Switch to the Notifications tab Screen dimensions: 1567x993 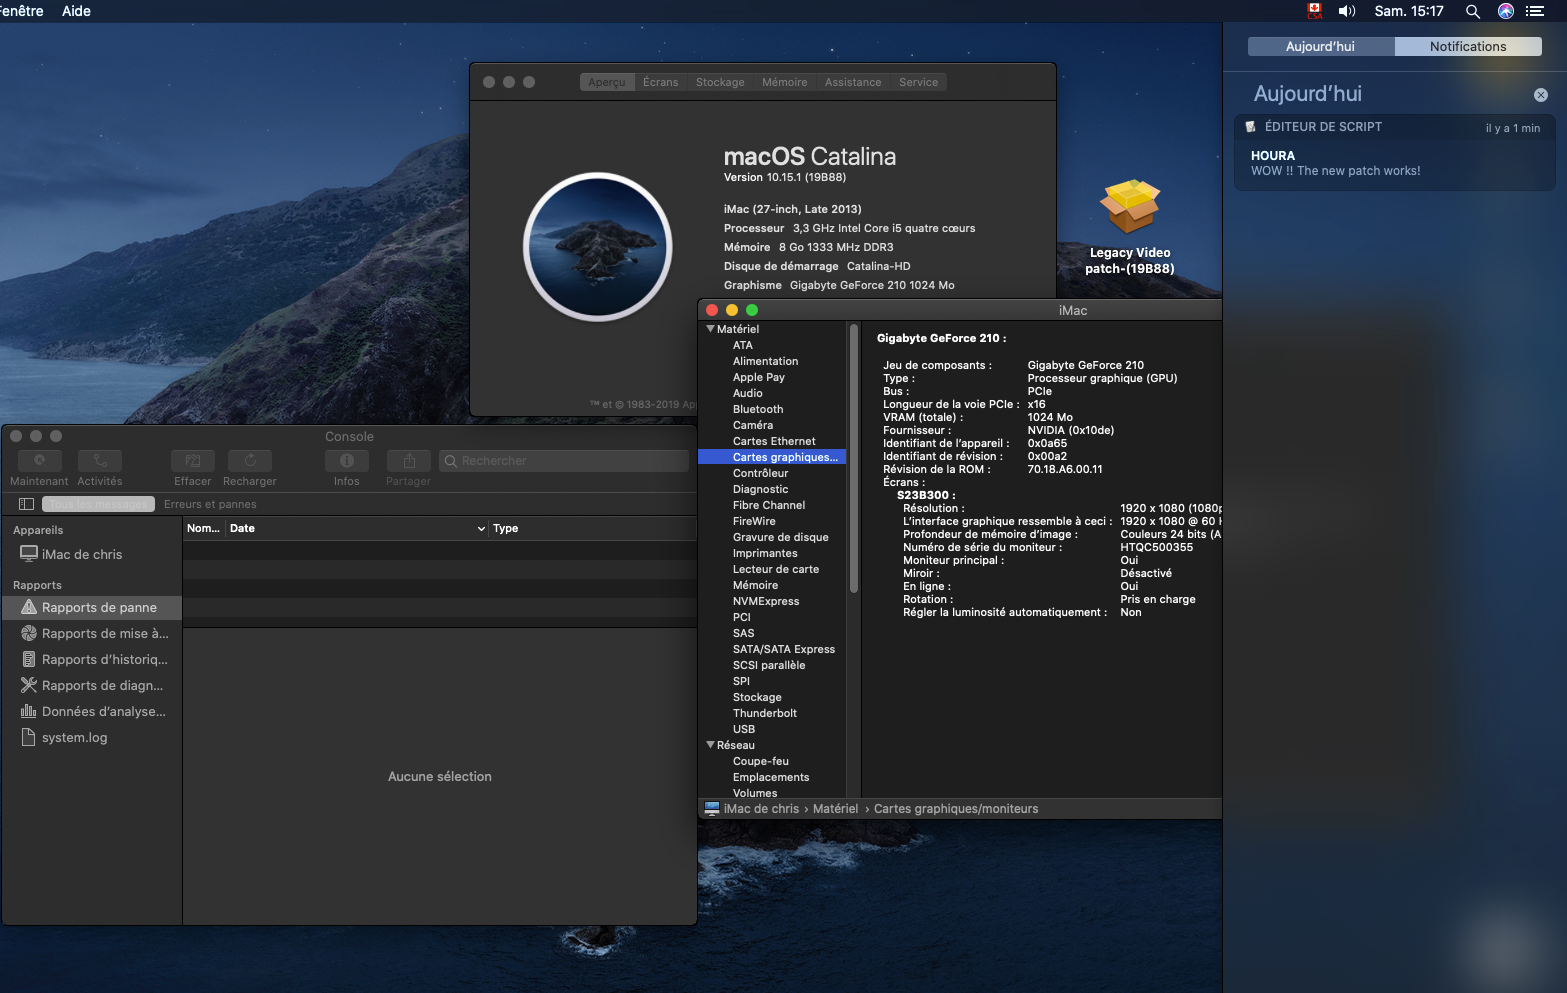1467,47
